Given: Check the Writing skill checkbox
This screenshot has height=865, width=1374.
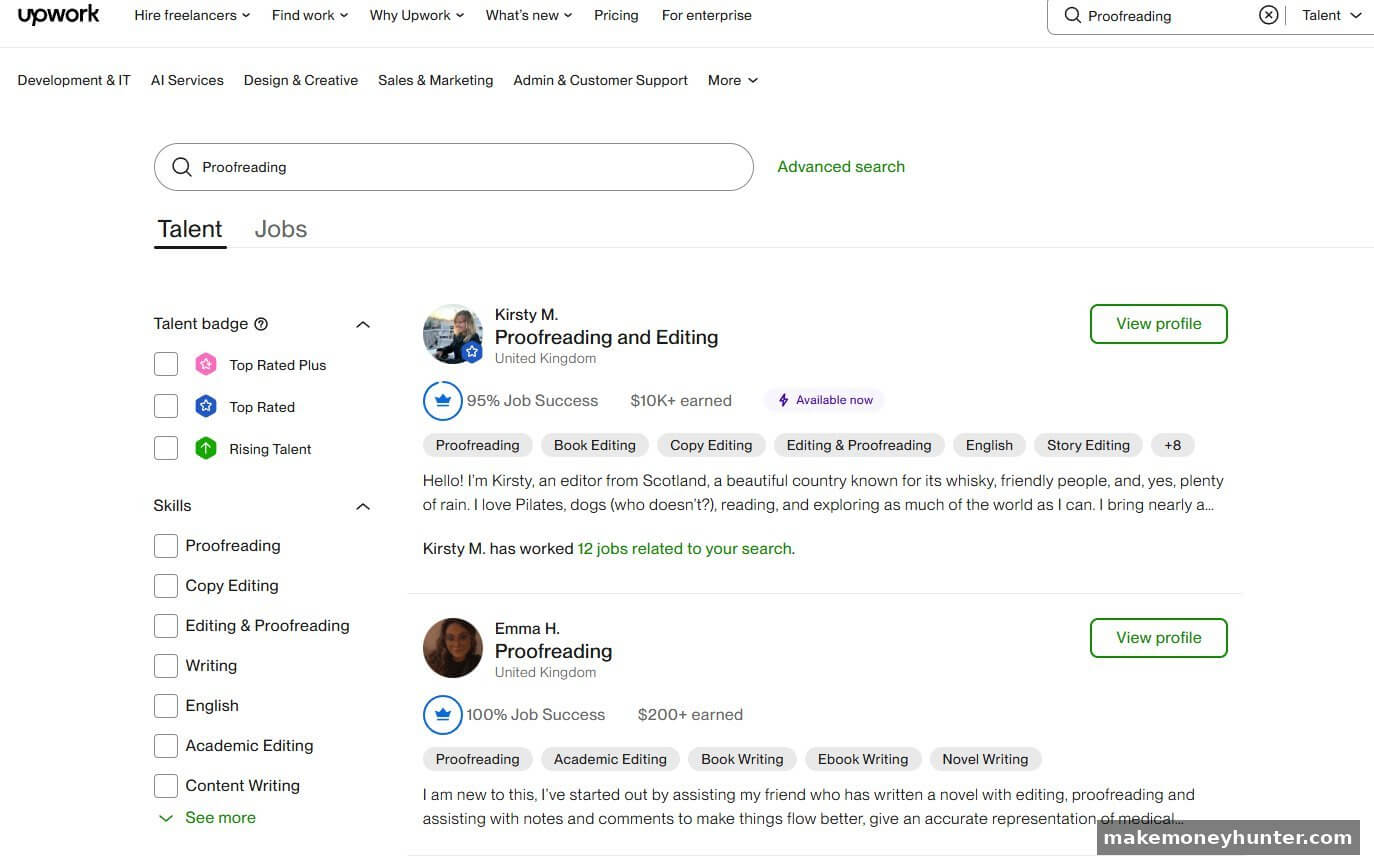Looking at the screenshot, I should [x=166, y=666].
